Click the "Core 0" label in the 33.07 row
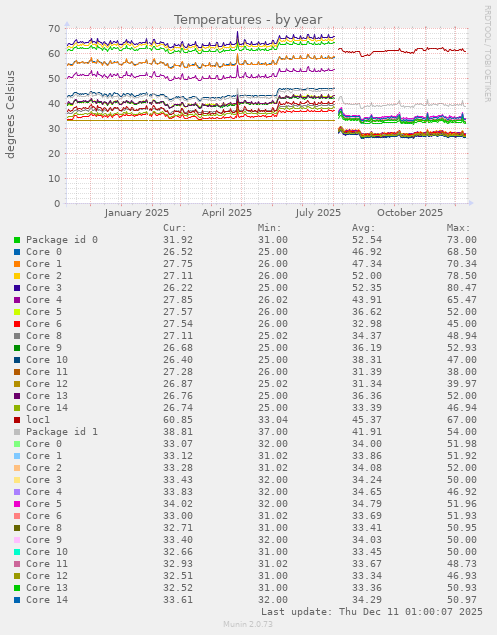497x635 pixels. point(44,444)
